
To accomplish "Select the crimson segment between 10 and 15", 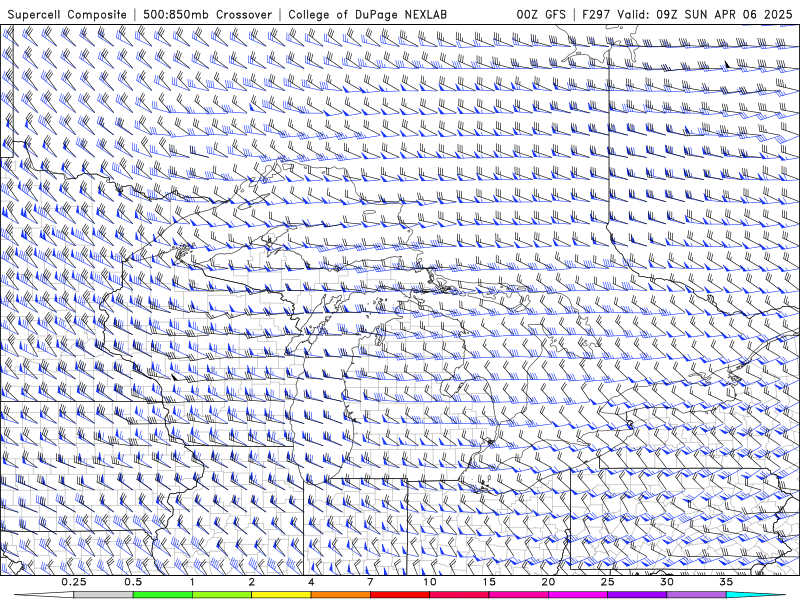I will coord(459,595).
